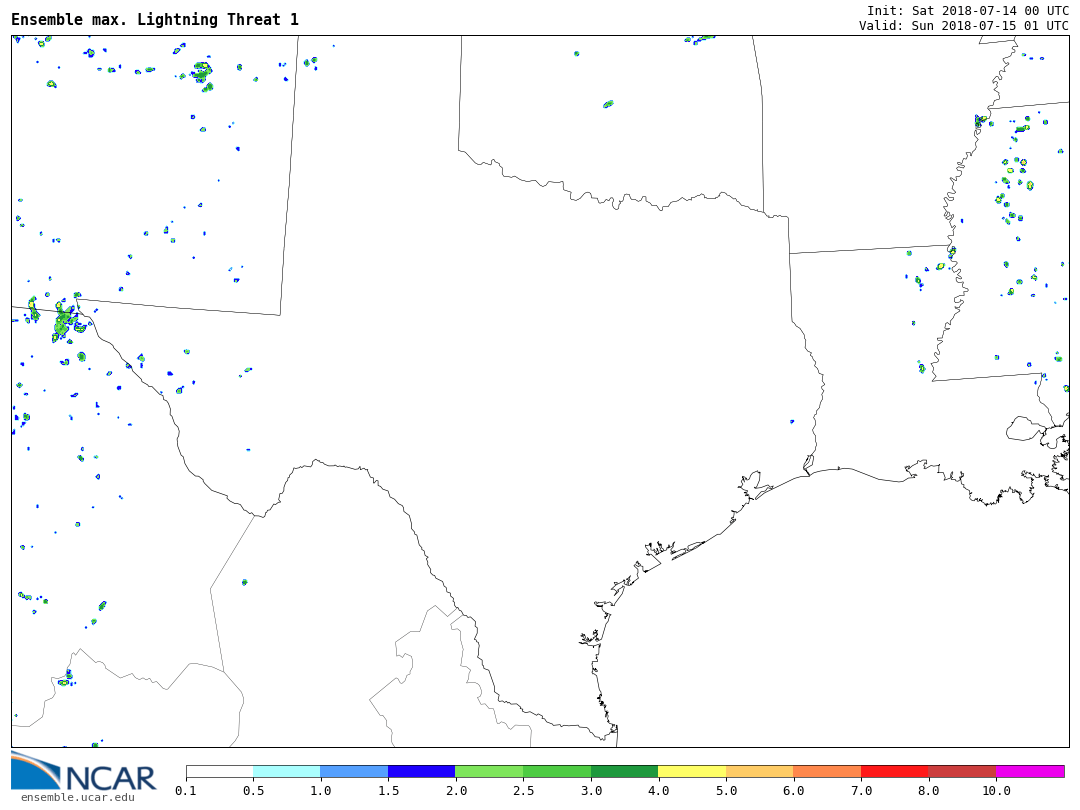Select the dark green 3.0–4.0 colorbar segment
The image size is (1080, 810).
coord(624,772)
